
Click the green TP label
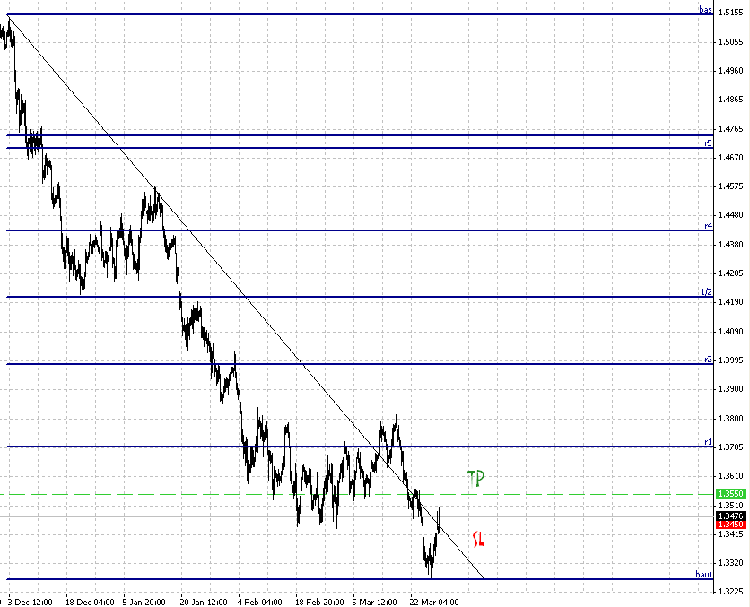point(475,479)
